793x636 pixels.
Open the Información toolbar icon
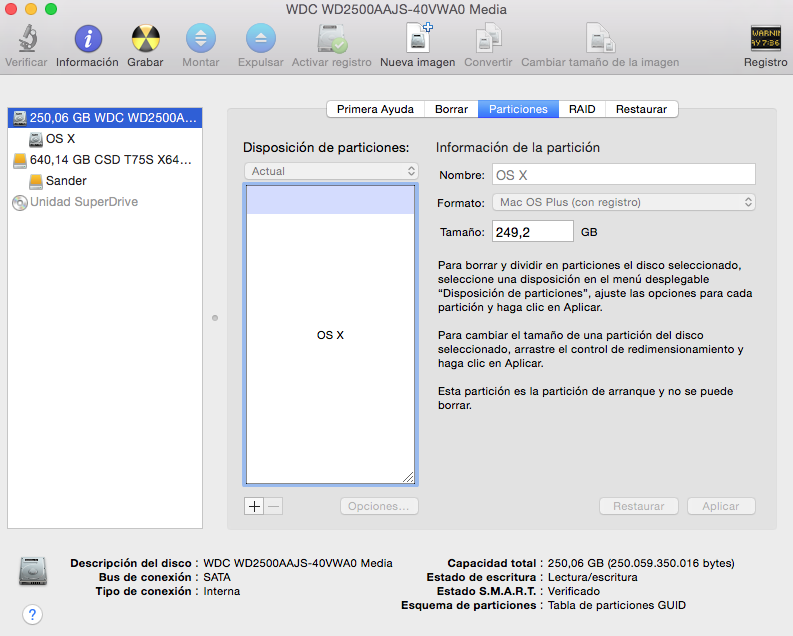tap(88, 38)
